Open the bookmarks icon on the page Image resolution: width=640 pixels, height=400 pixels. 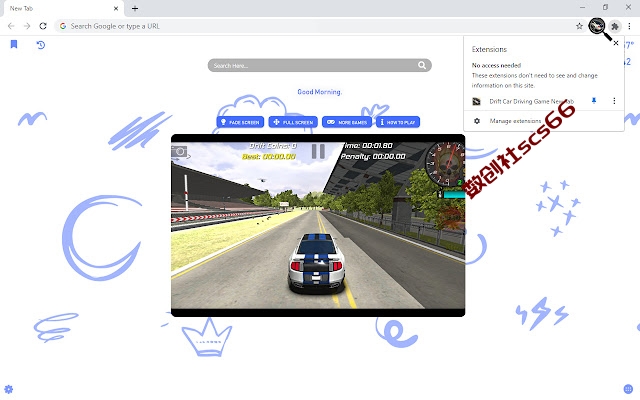[14, 44]
